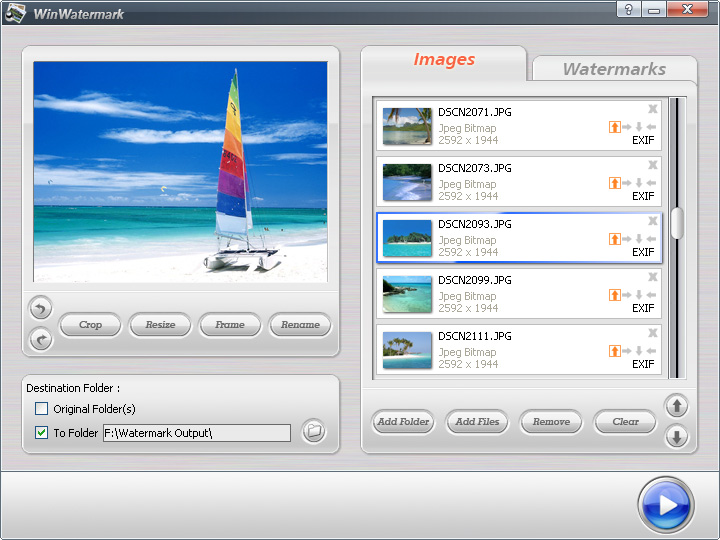This screenshot has width=720, height=540.
Task: Open the help question mark button
Action: click(628, 10)
